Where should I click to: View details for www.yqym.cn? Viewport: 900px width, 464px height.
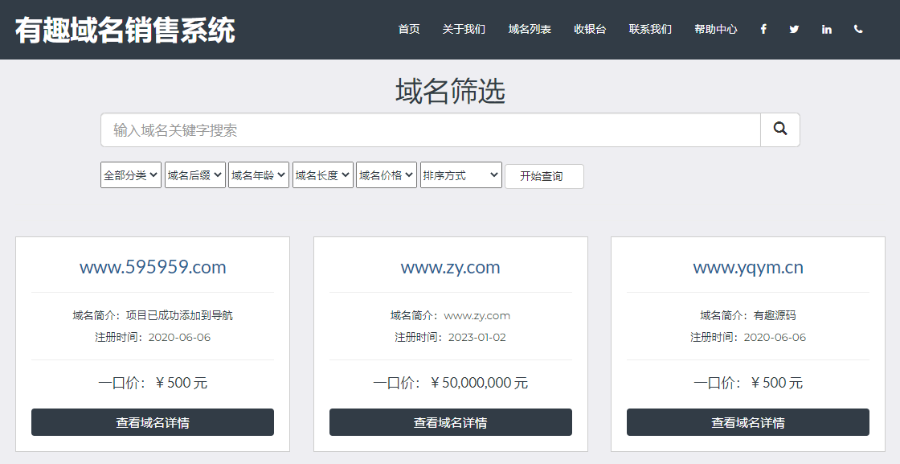click(x=748, y=422)
